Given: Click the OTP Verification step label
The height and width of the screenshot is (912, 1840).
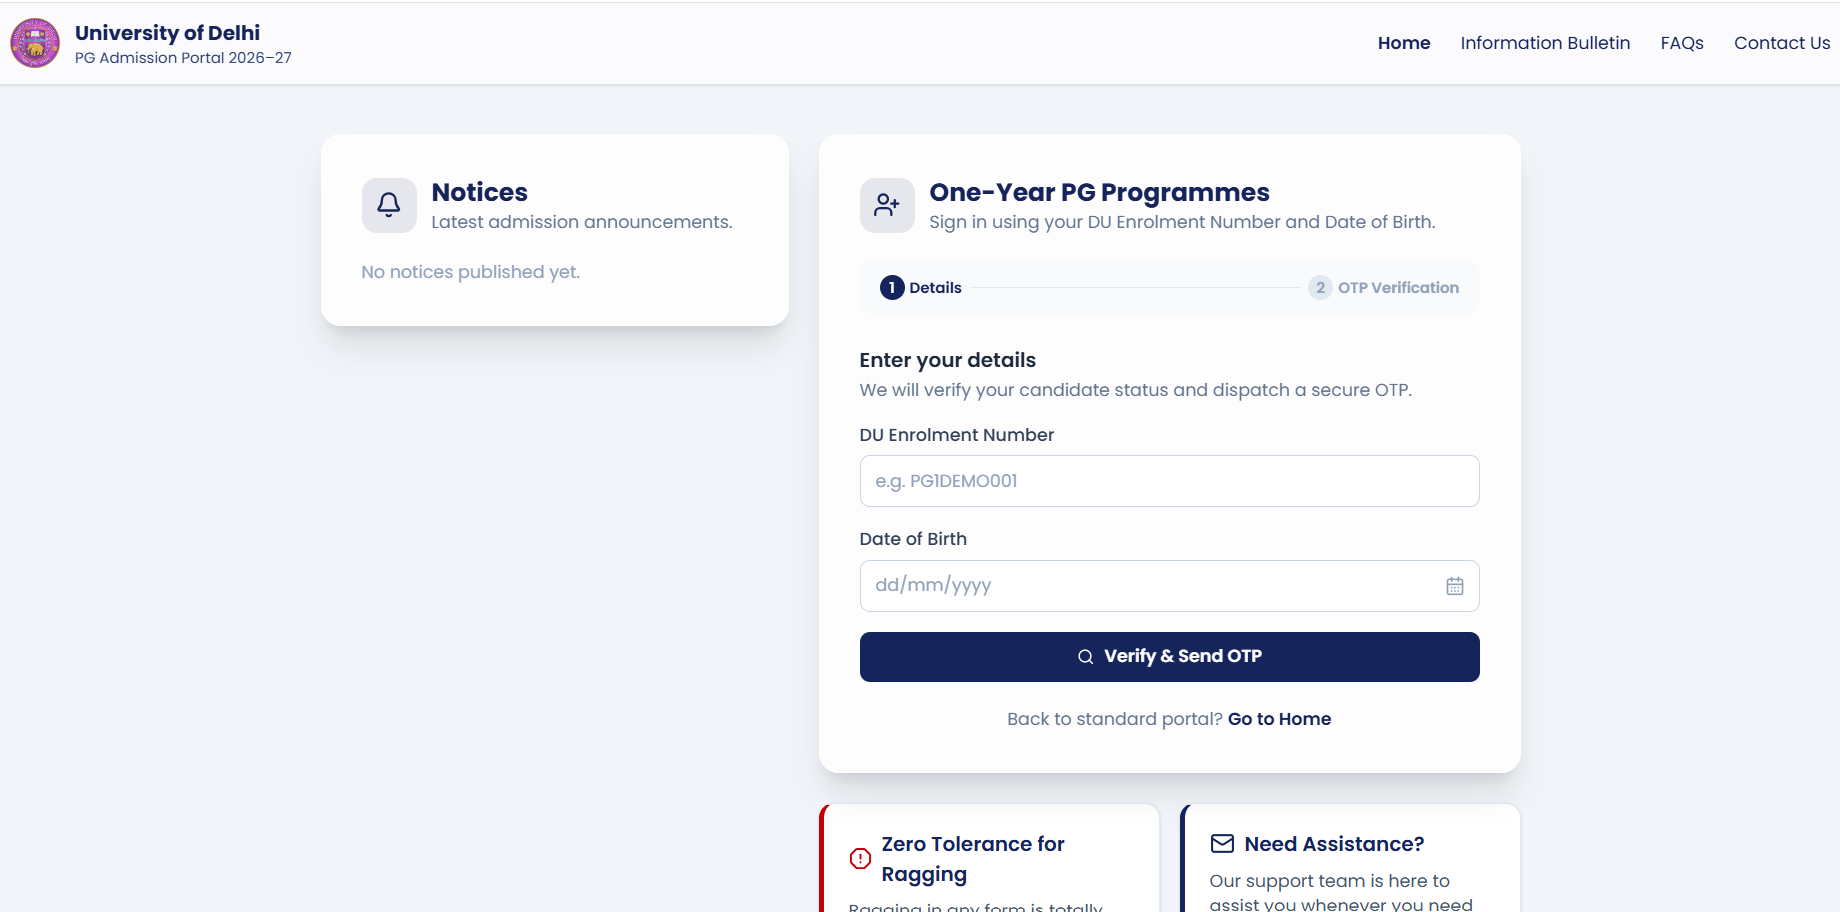Looking at the screenshot, I should (1398, 288).
